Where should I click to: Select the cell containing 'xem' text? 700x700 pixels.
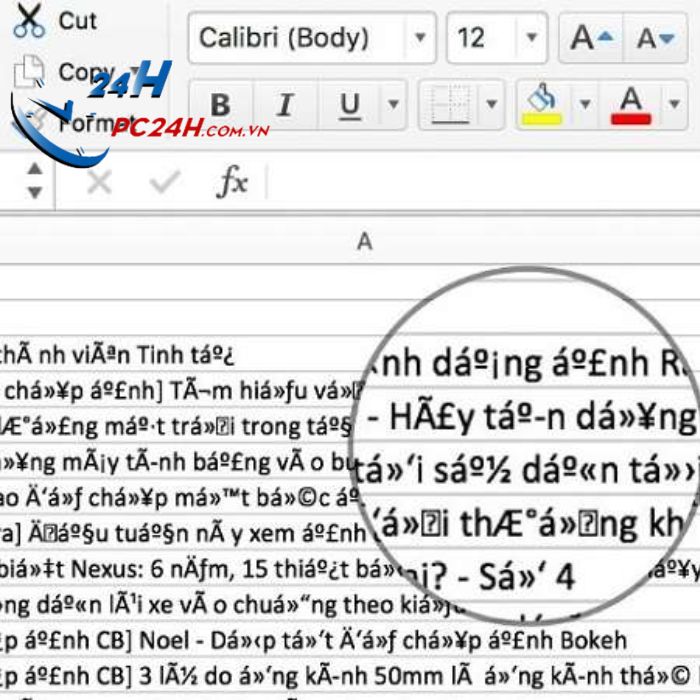point(350,533)
